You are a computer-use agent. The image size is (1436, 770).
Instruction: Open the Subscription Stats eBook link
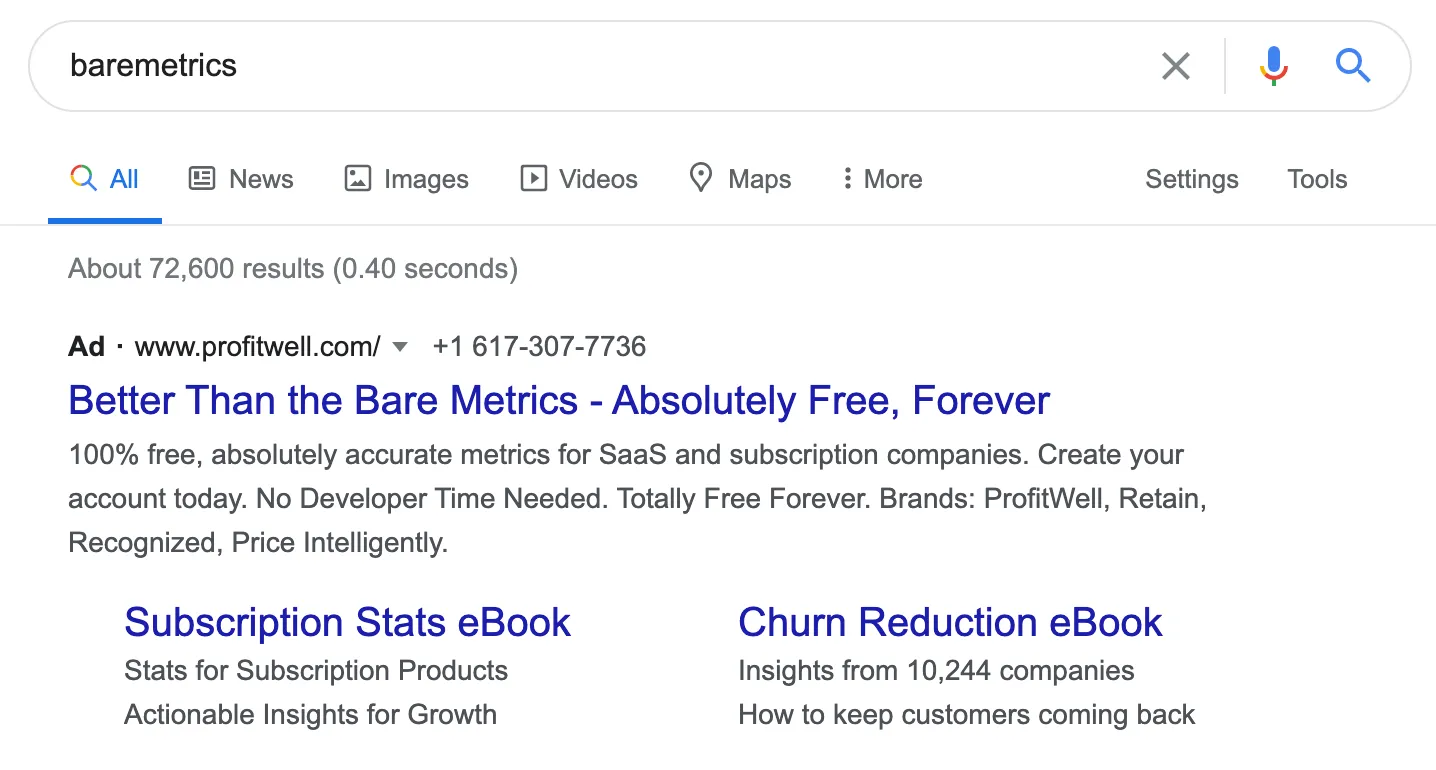point(347,622)
